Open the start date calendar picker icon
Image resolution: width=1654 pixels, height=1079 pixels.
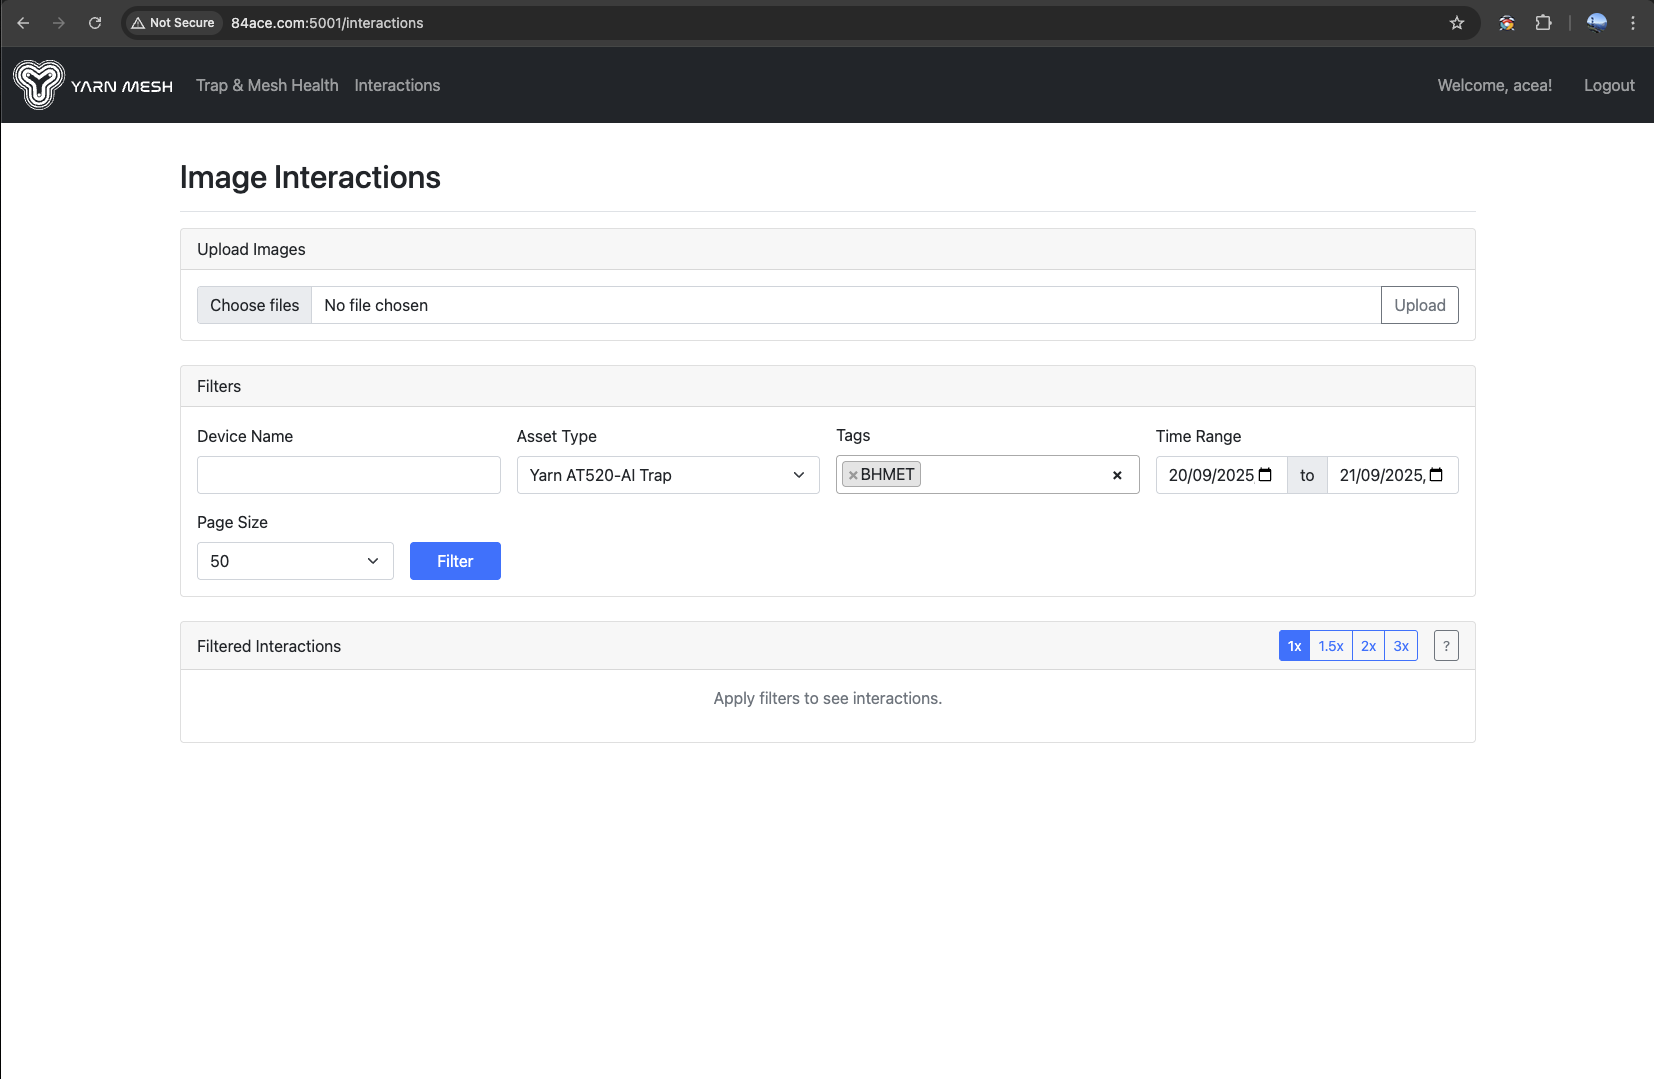click(1265, 475)
